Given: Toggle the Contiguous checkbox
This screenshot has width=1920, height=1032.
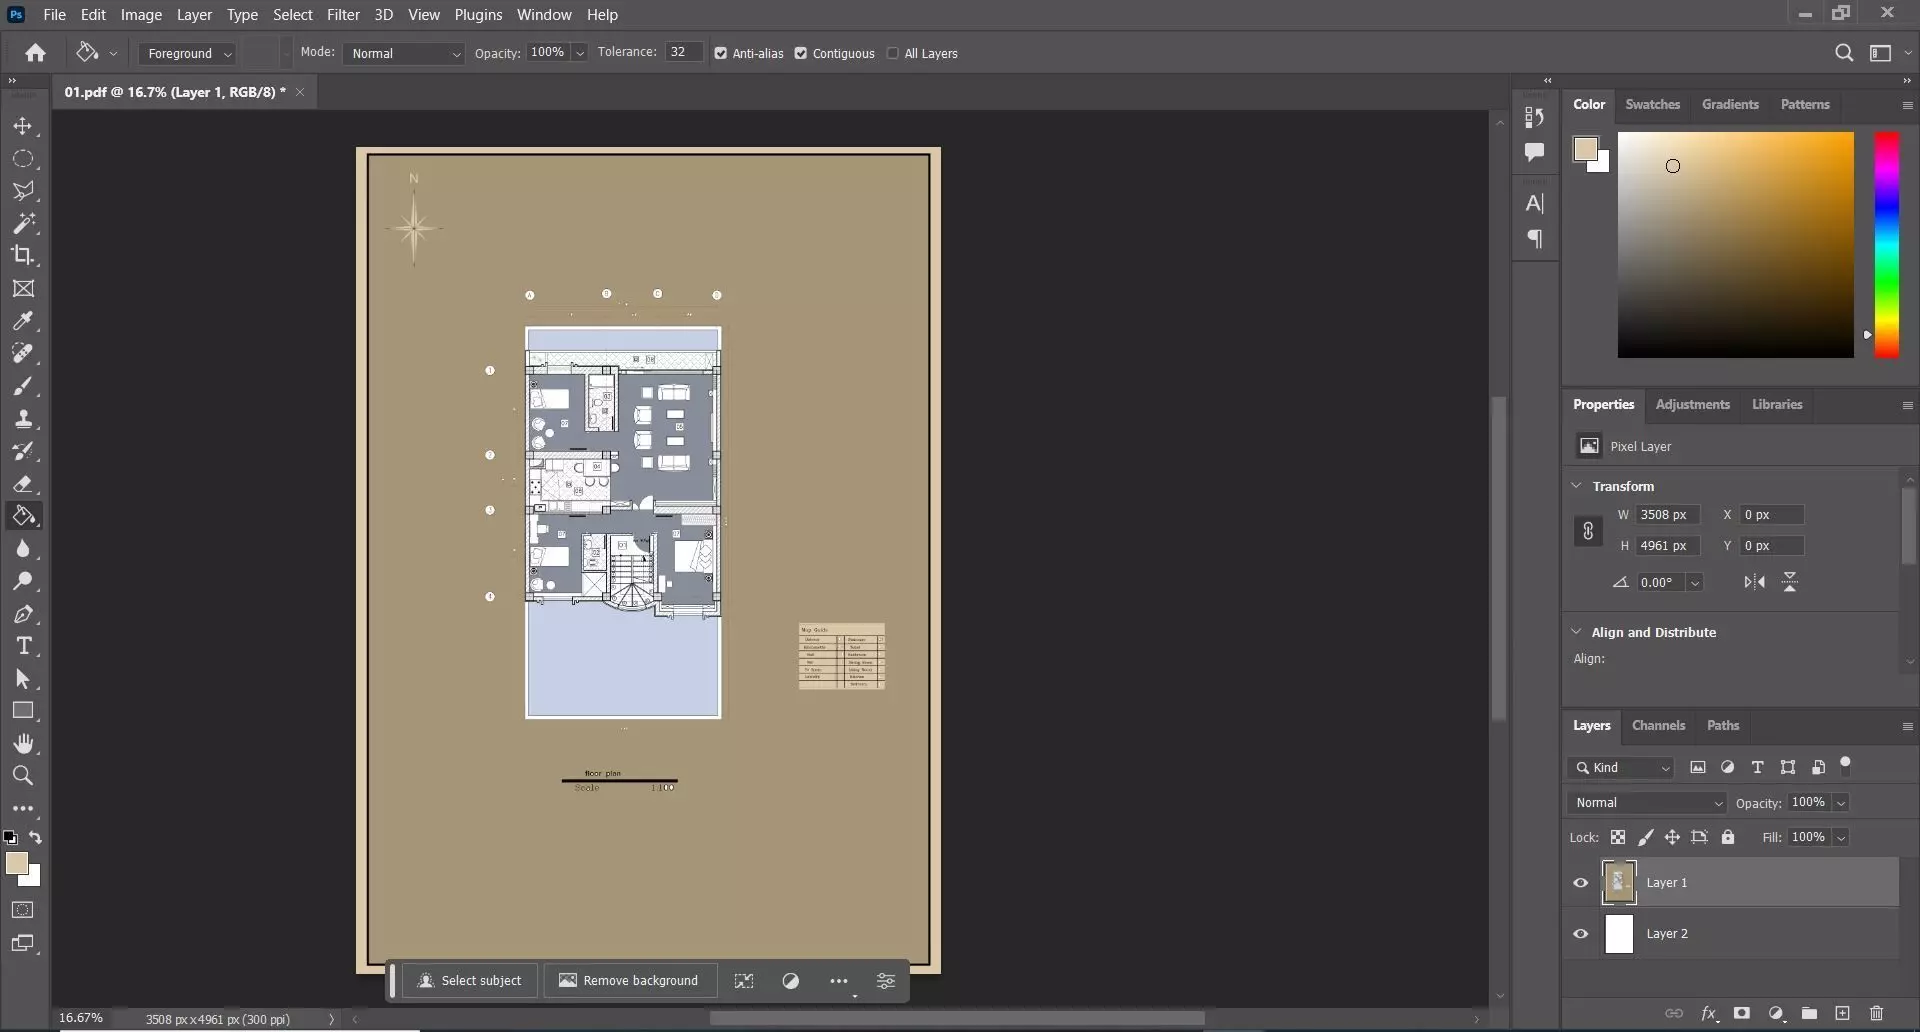Looking at the screenshot, I should (800, 53).
